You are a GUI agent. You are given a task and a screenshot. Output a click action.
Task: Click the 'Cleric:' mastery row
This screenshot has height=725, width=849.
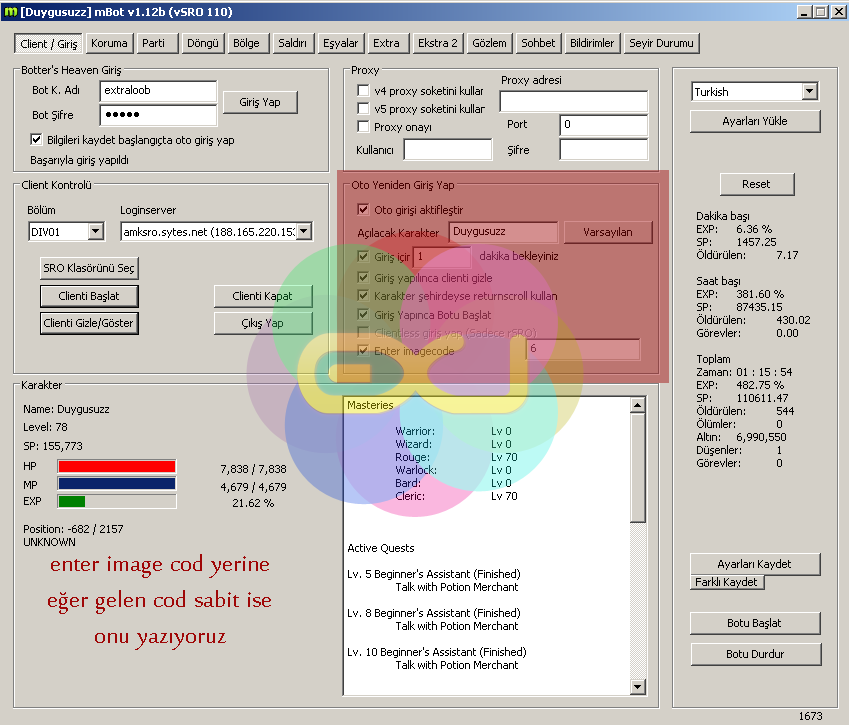click(456, 496)
